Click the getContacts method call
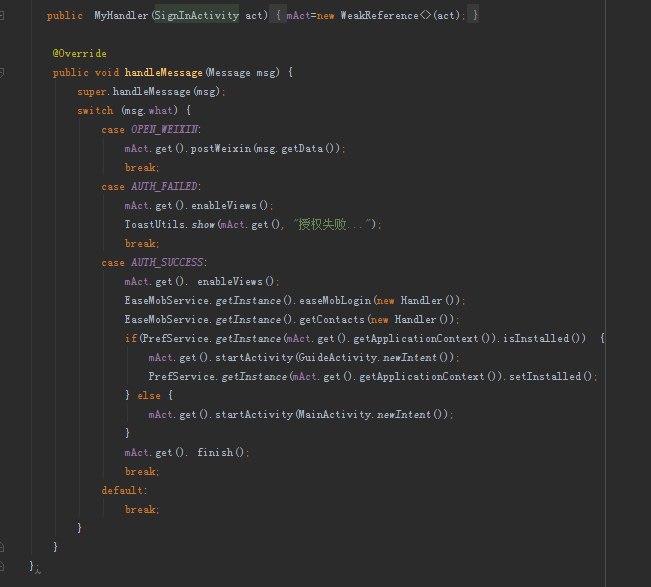The height and width of the screenshot is (587, 651). (x=332, y=320)
